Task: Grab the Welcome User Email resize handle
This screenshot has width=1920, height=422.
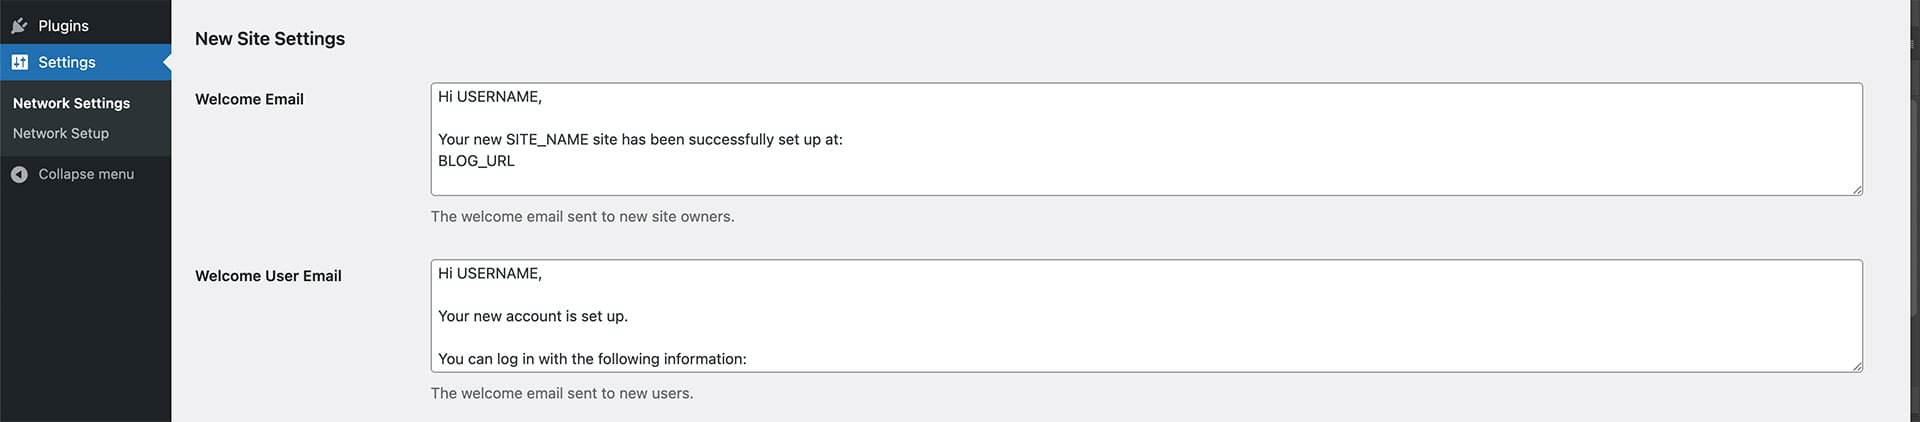Action: pos(1857,366)
